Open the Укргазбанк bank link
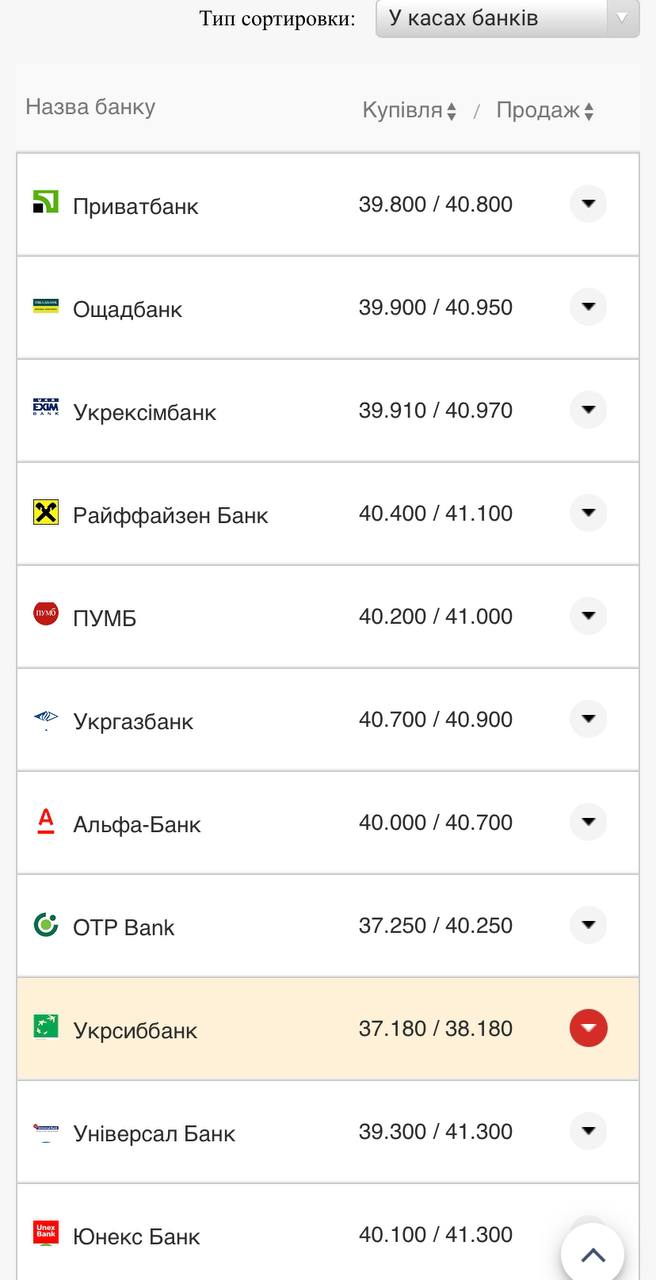Viewport: 656px width, 1280px height. pyautogui.click(x=133, y=721)
